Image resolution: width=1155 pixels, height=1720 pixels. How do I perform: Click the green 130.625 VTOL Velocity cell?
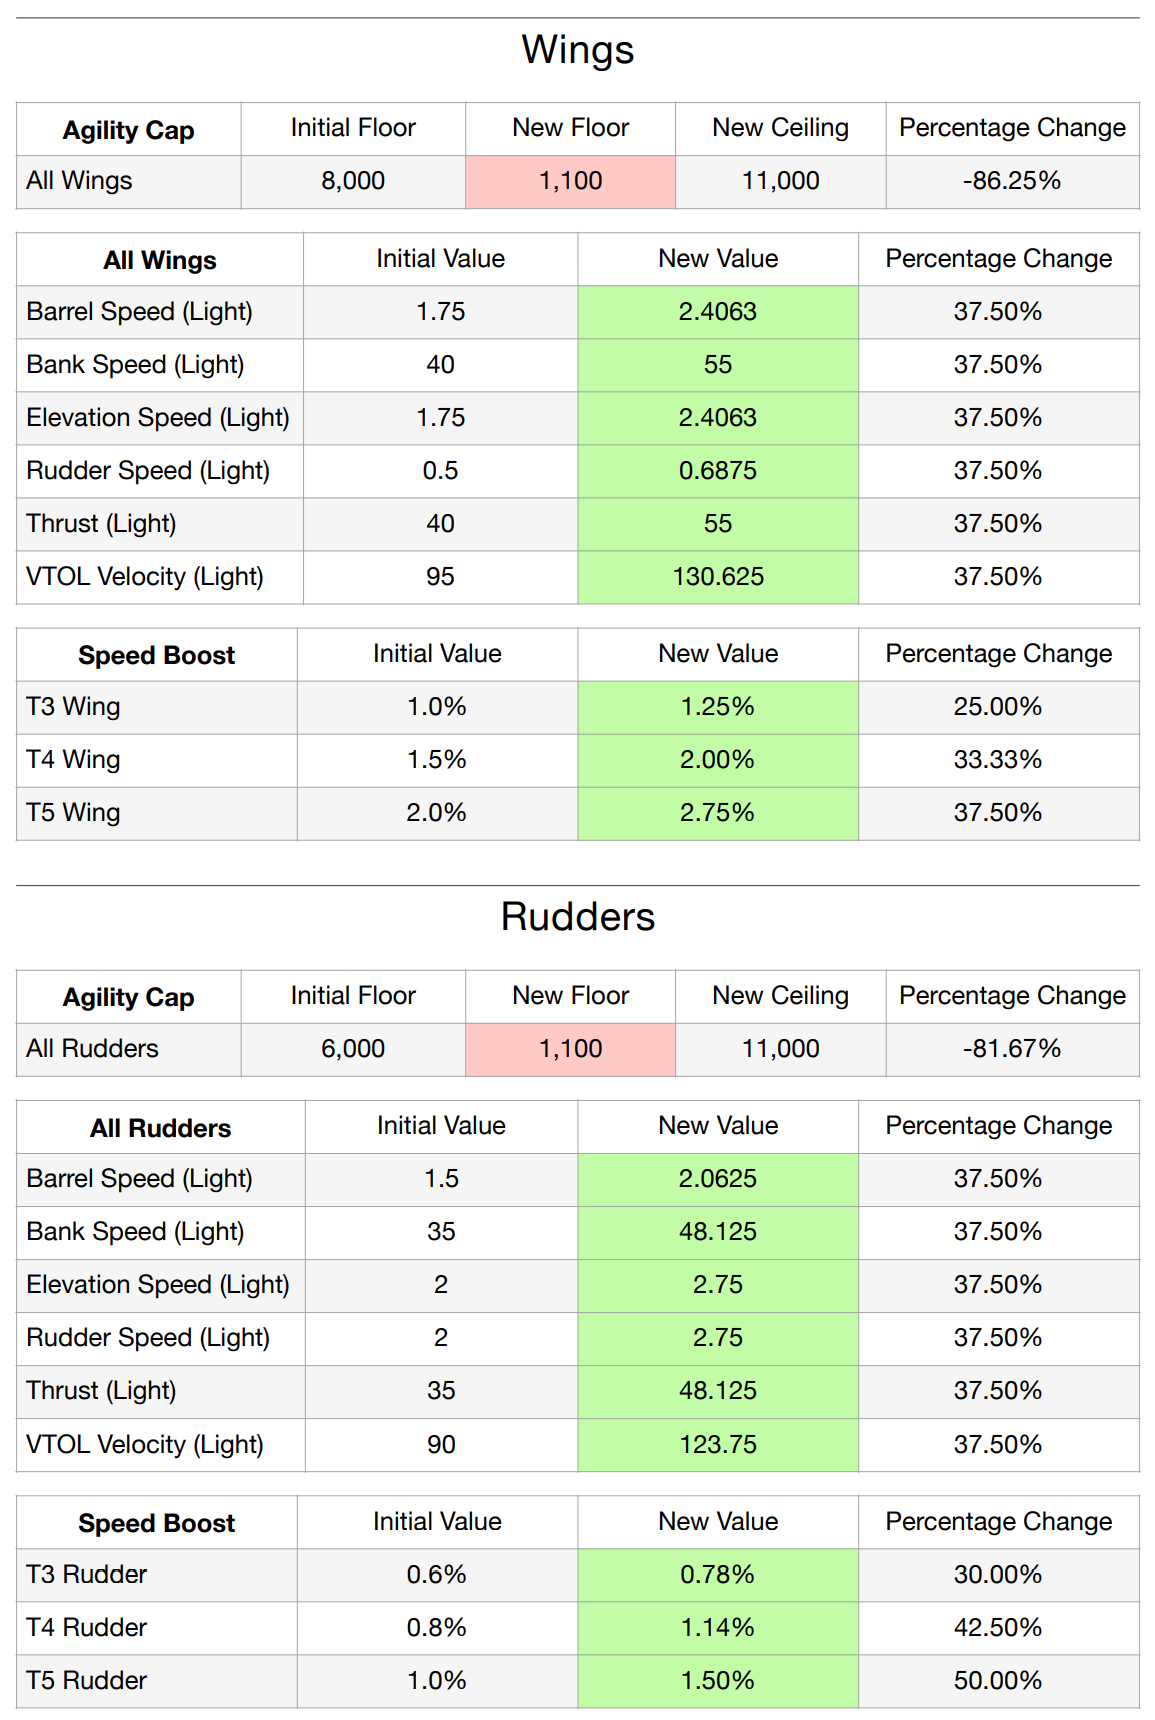717,577
